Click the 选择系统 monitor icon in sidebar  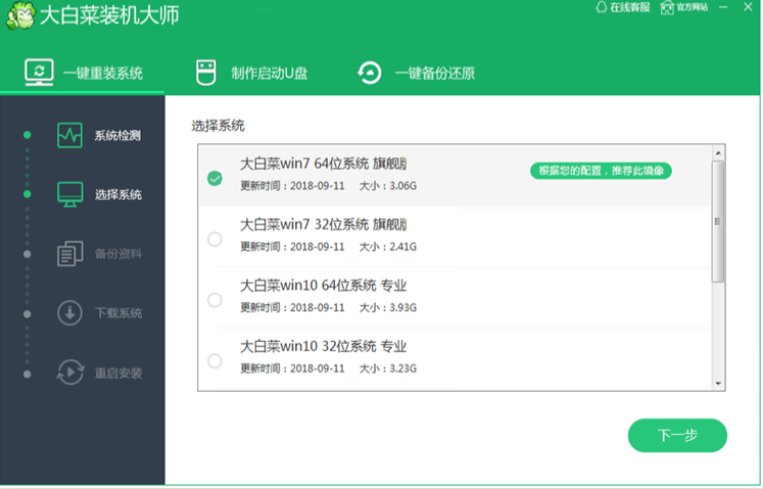(70, 194)
